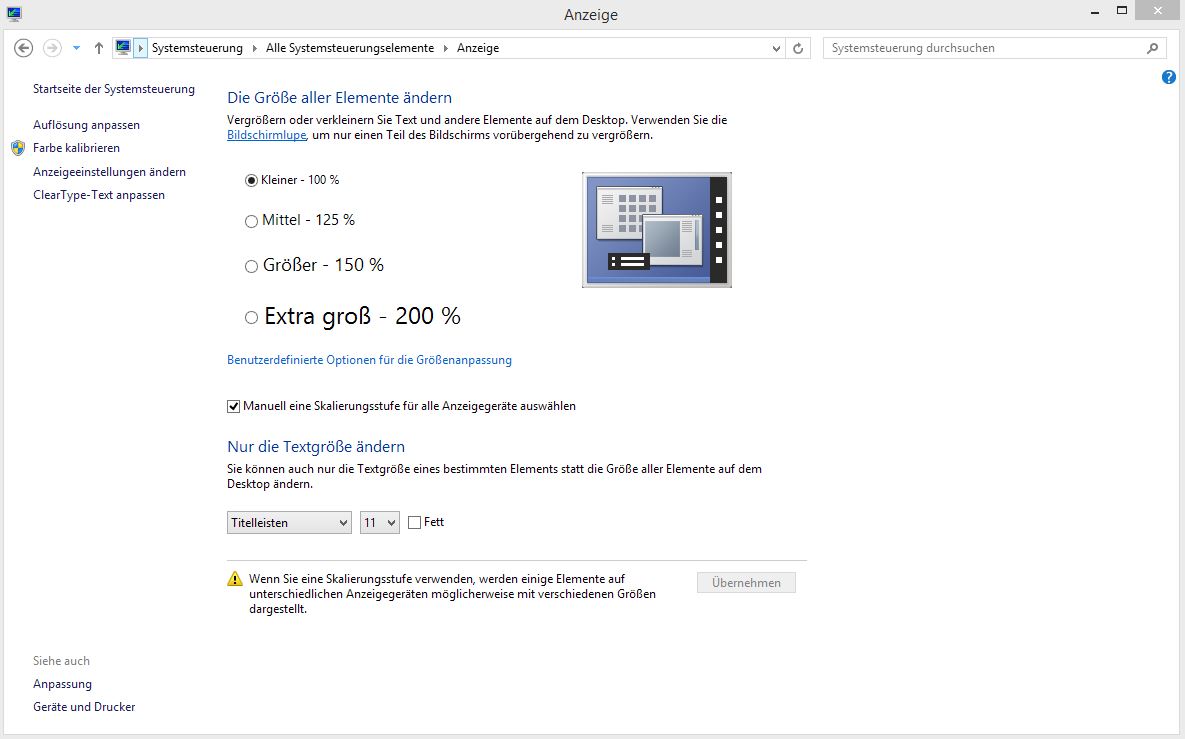This screenshot has height=739, width=1185.
Task: Open Auflösung anpassen link
Action: [86, 125]
